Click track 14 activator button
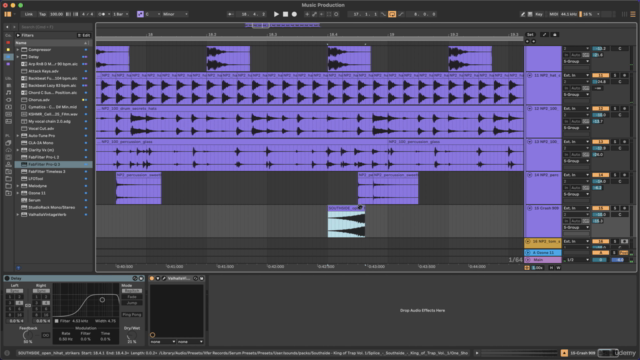 point(600,175)
